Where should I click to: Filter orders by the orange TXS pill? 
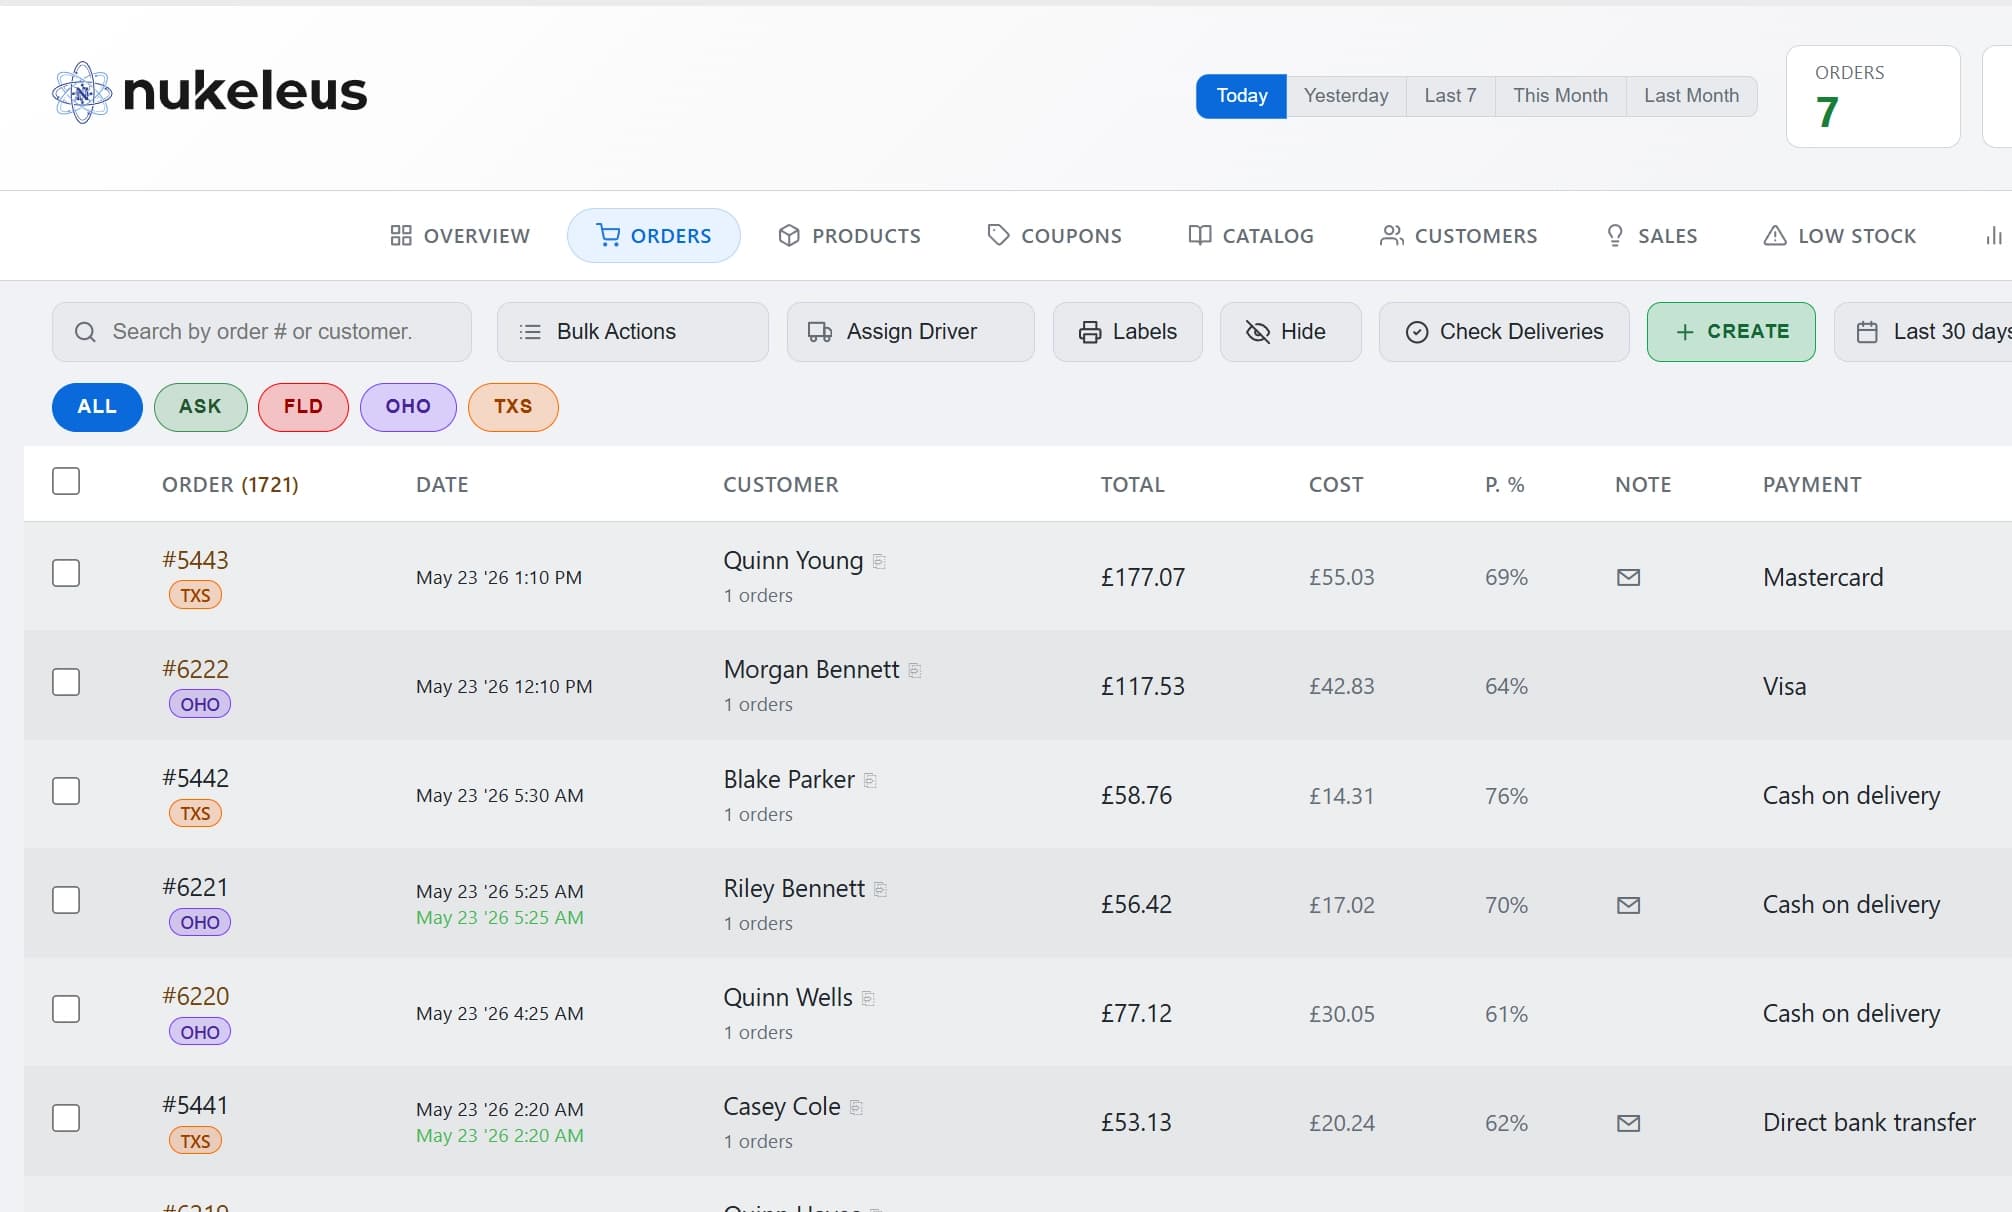(x=513, y=407)
